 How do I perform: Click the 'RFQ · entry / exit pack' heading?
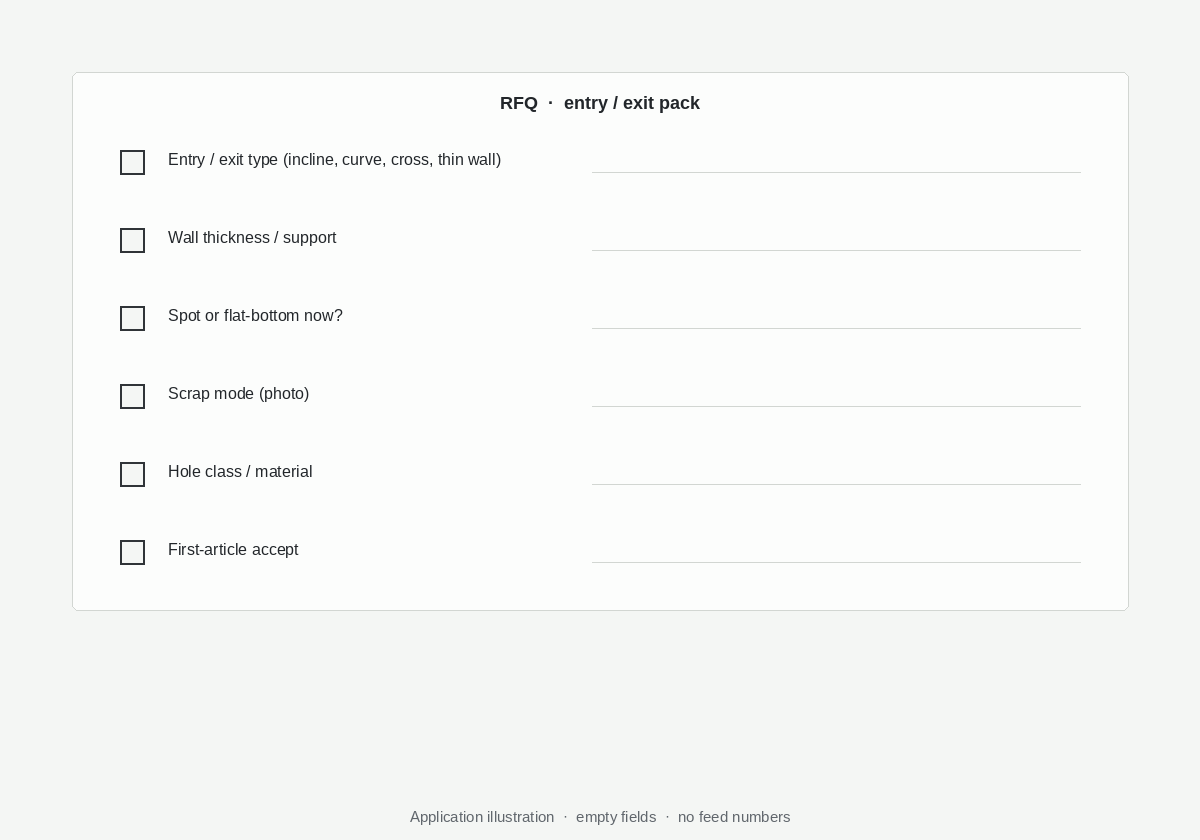pos(600,103)
